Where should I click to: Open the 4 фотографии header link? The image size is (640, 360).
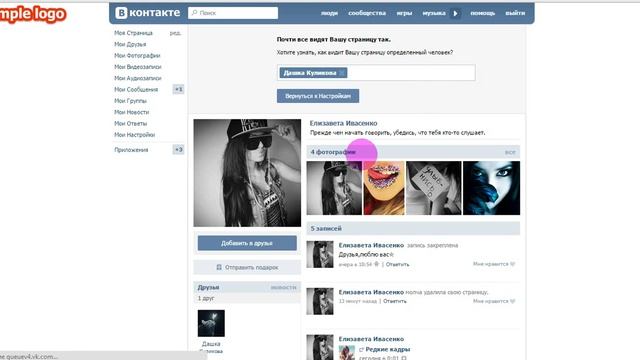tap(333, 152)
